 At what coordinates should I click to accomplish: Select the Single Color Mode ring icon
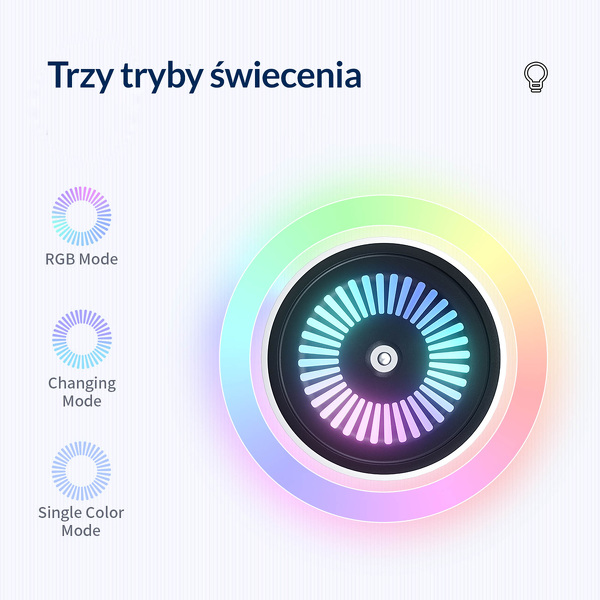pos(81,470)
